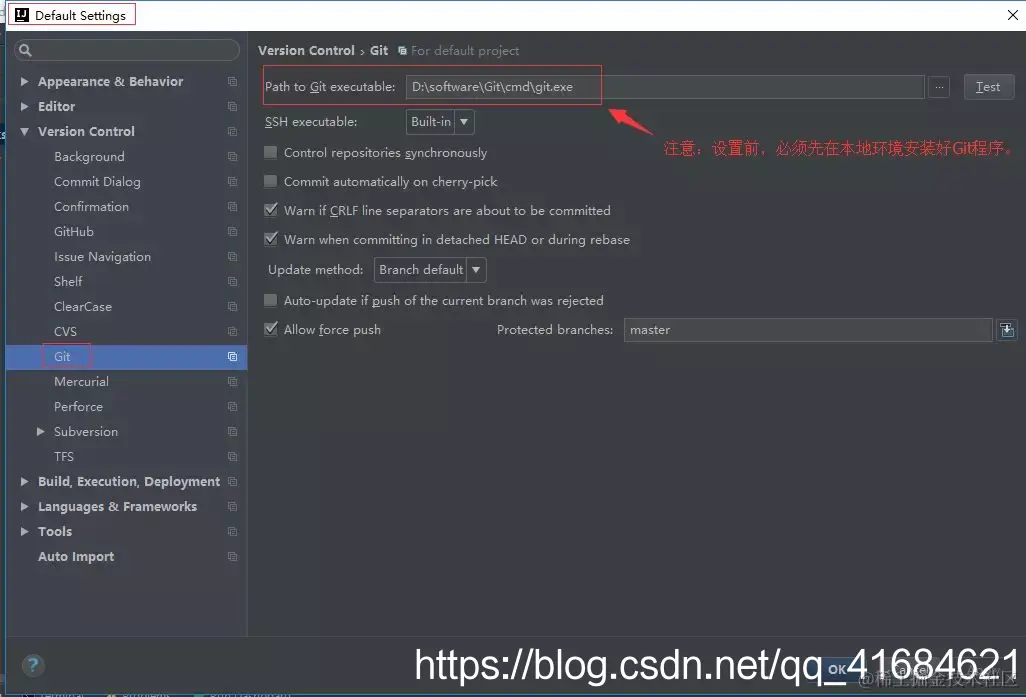Viewport: 1026px width, 697px height.
Task: Click project-level icon beside Background row
Action: click(232, 156)
